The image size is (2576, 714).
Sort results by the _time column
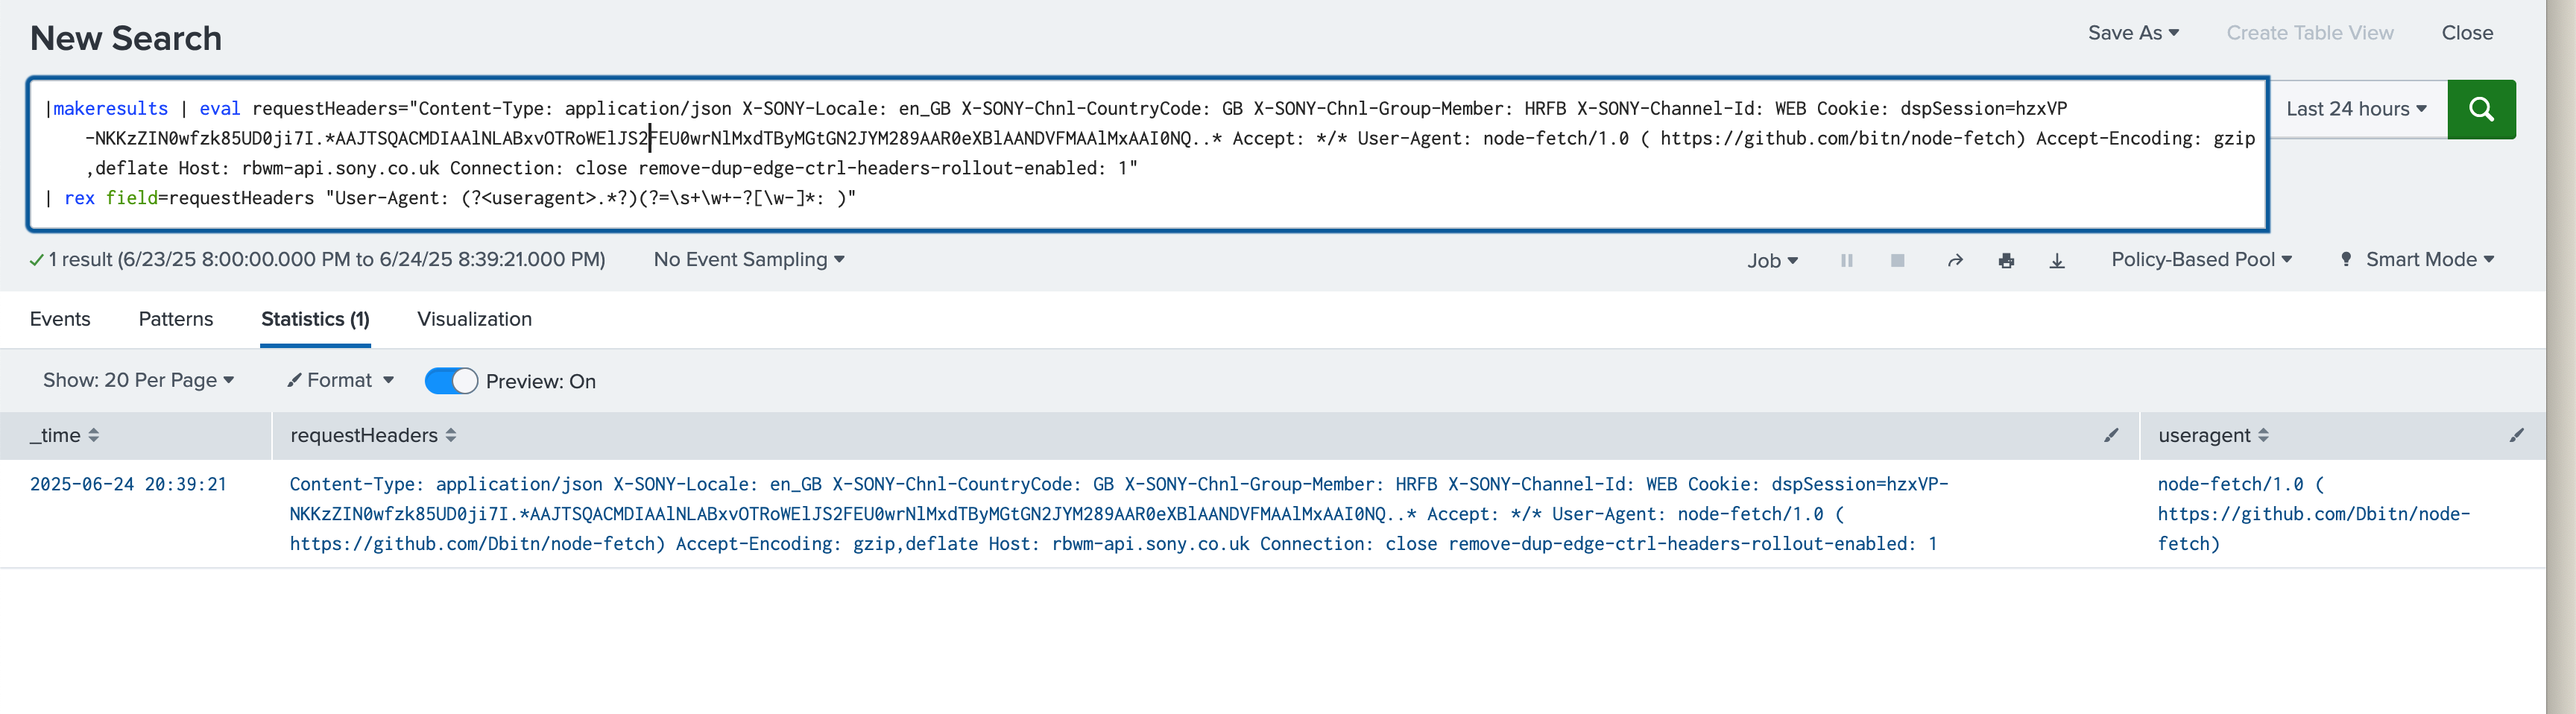point(95,435)
